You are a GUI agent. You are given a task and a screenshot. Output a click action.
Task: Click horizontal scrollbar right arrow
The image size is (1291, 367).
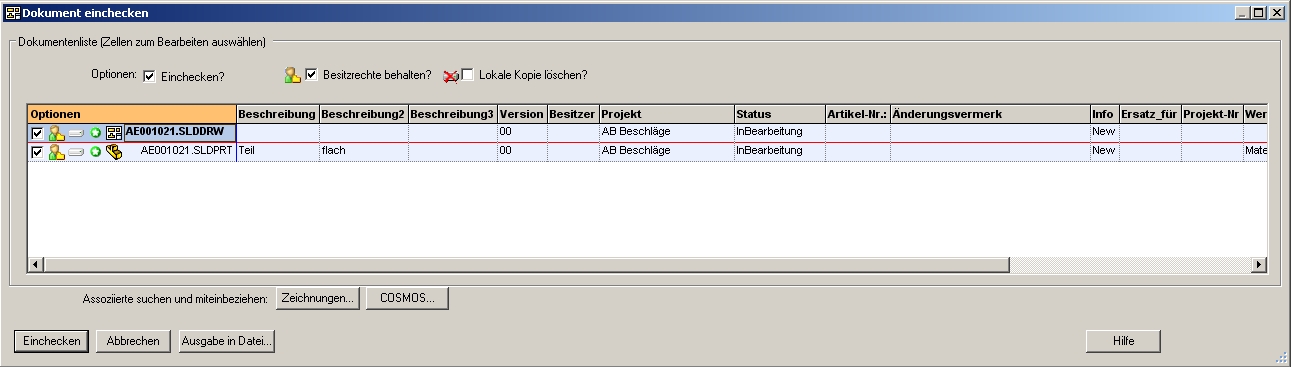point(1259,264)
